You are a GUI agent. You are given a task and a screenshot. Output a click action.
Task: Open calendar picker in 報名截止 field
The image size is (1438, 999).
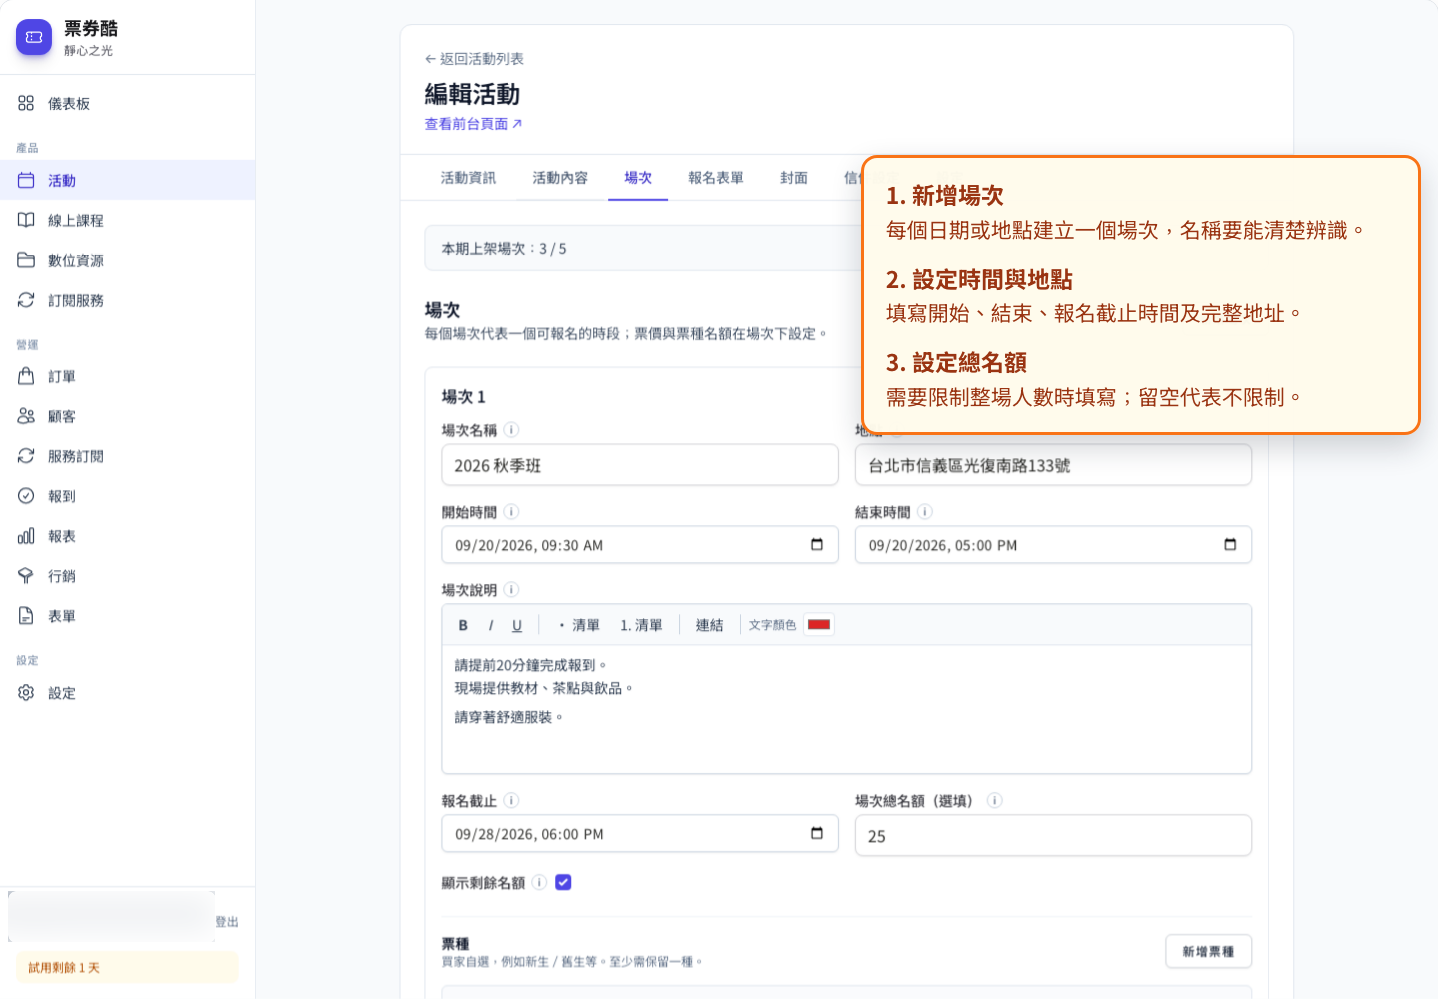817,834
